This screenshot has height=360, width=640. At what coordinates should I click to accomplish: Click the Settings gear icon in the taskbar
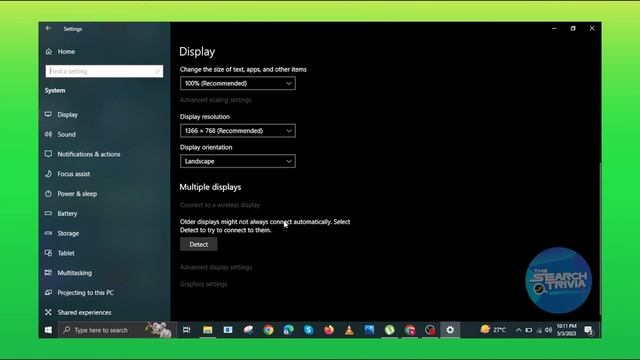point(450,330)
